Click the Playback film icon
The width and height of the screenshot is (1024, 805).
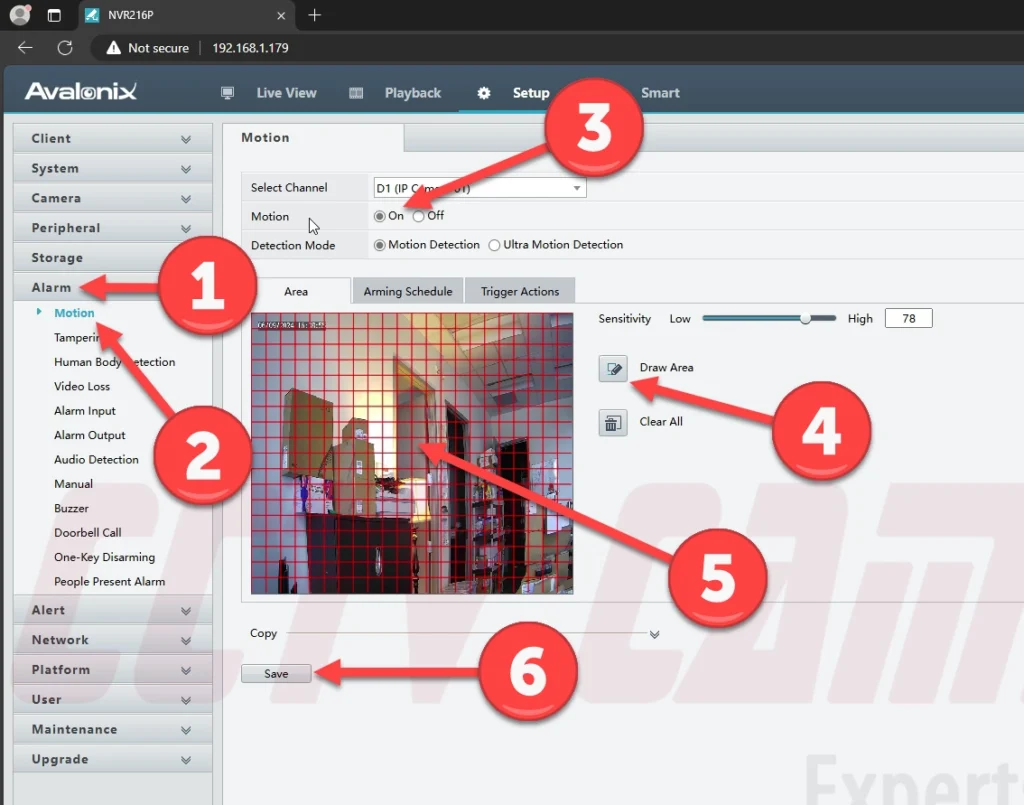pyautogui.click(x=356, y=93)
